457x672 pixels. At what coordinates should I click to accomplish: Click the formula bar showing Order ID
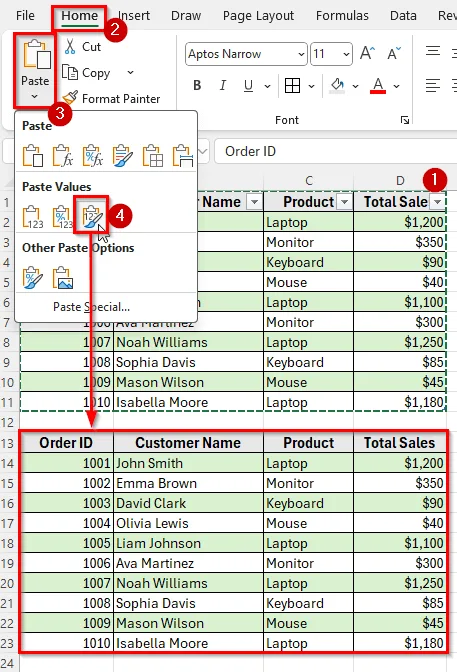coord(336,151)
